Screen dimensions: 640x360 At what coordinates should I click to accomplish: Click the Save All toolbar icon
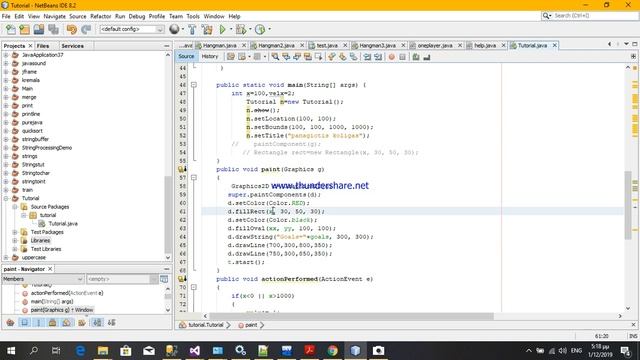tap(53, 29)
